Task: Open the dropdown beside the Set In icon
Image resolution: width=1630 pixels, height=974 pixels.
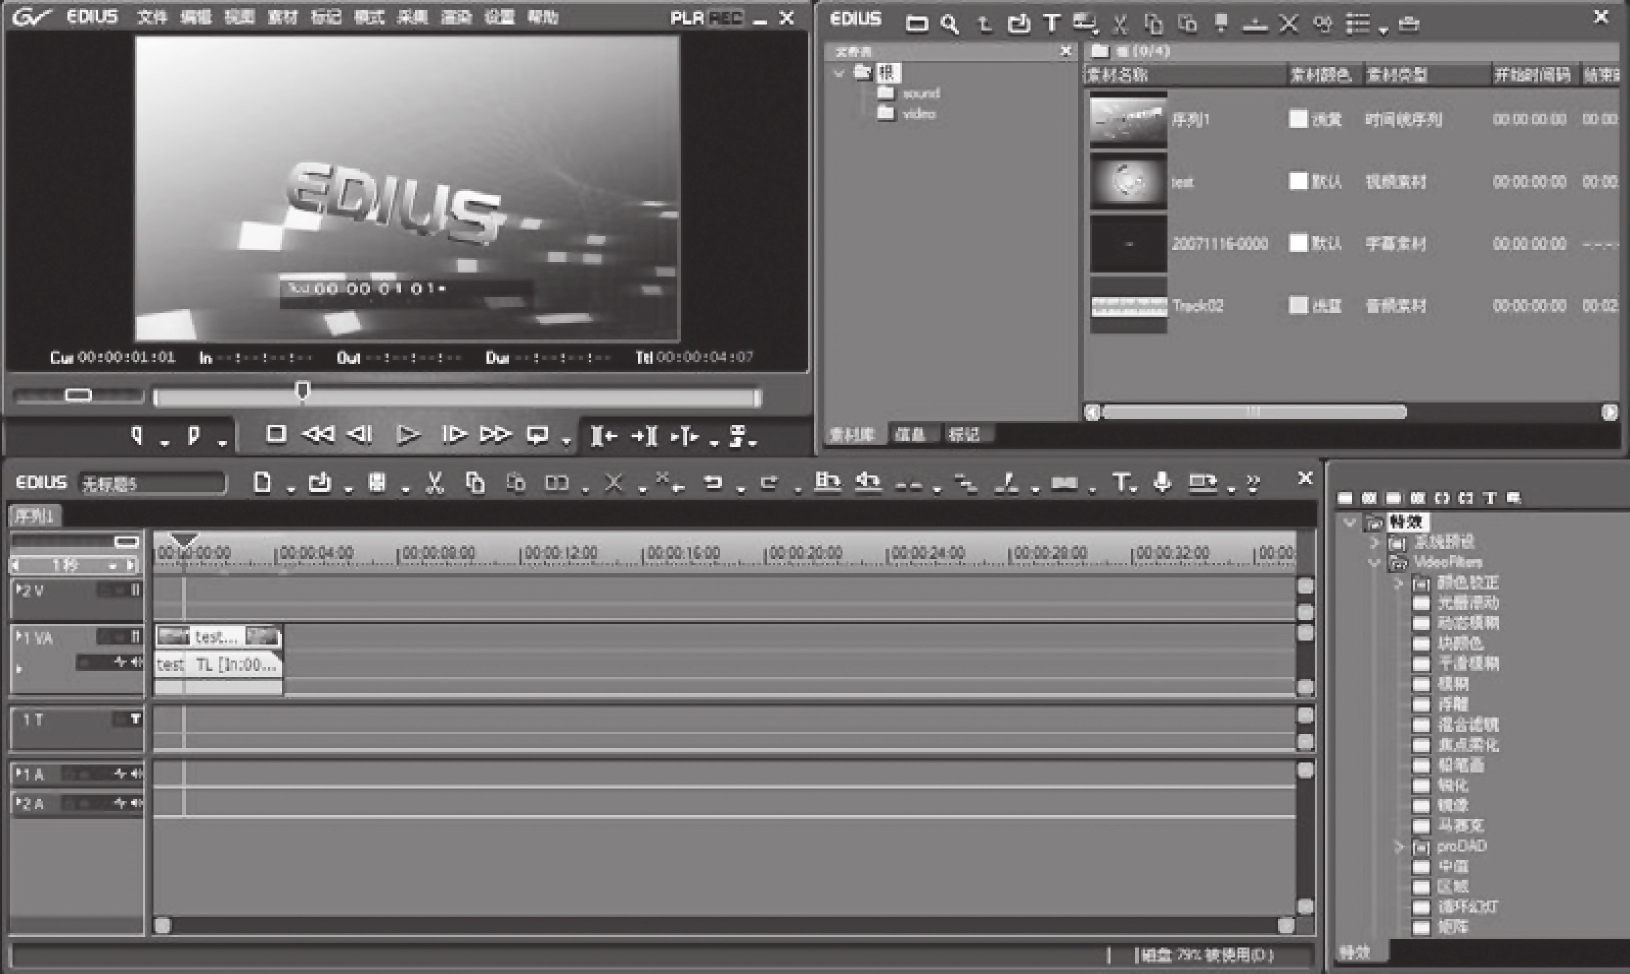Action: [x=165, y=441]
